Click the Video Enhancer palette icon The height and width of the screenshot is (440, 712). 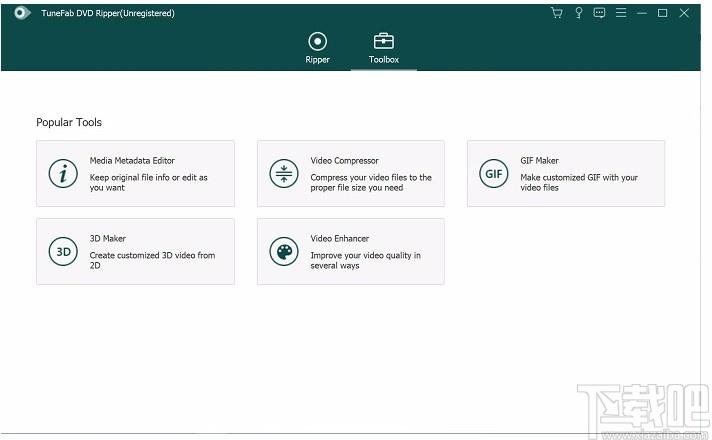[284, 252]
